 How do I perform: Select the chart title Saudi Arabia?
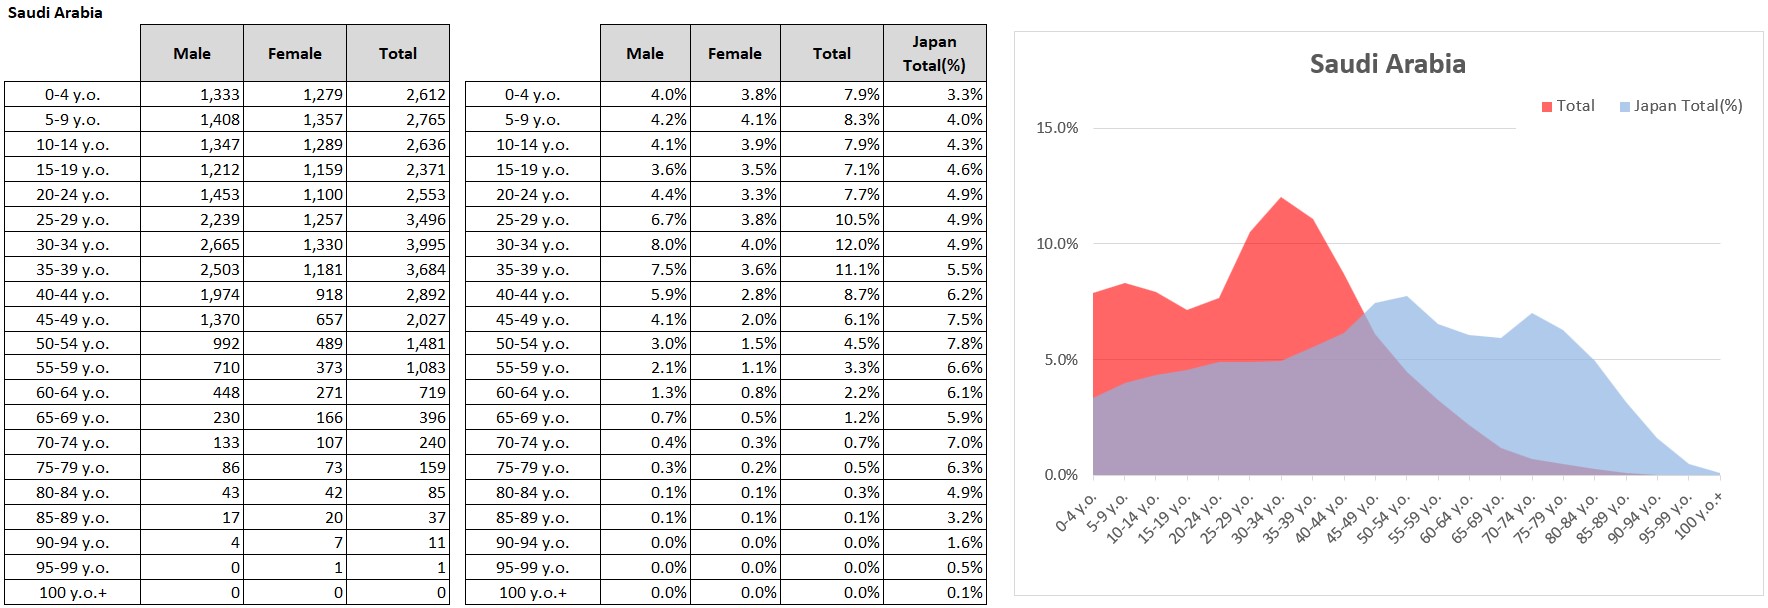(x=1387, y=64)
